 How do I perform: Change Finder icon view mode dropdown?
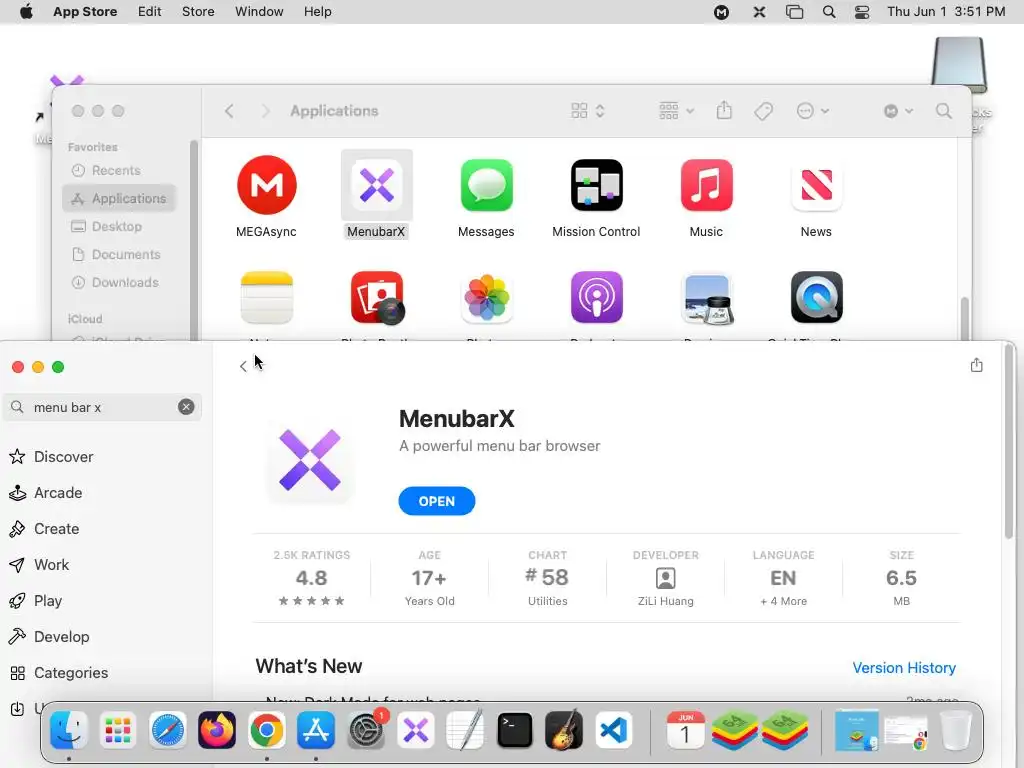point(588,111)
